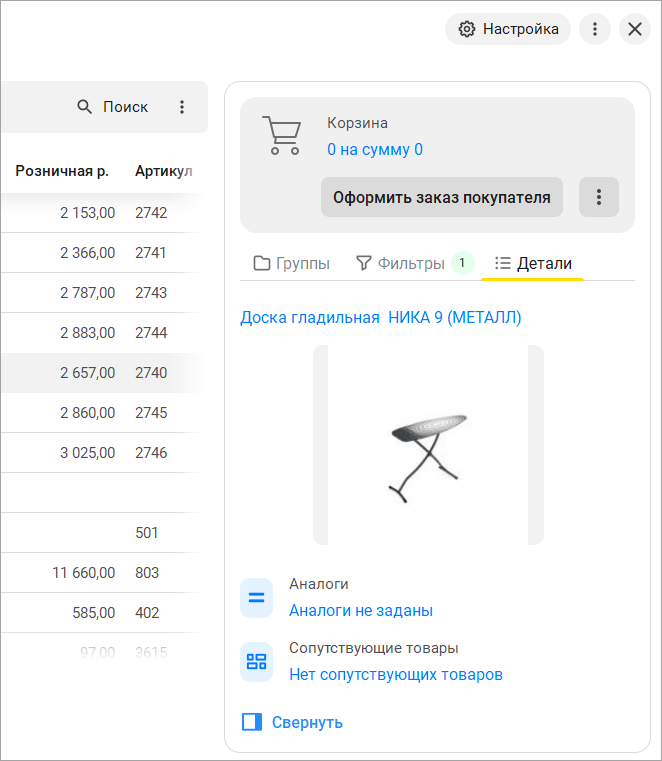
Task: Open the Доска гладильная НИКА 9 link
Action: click(x=381, y=317)
